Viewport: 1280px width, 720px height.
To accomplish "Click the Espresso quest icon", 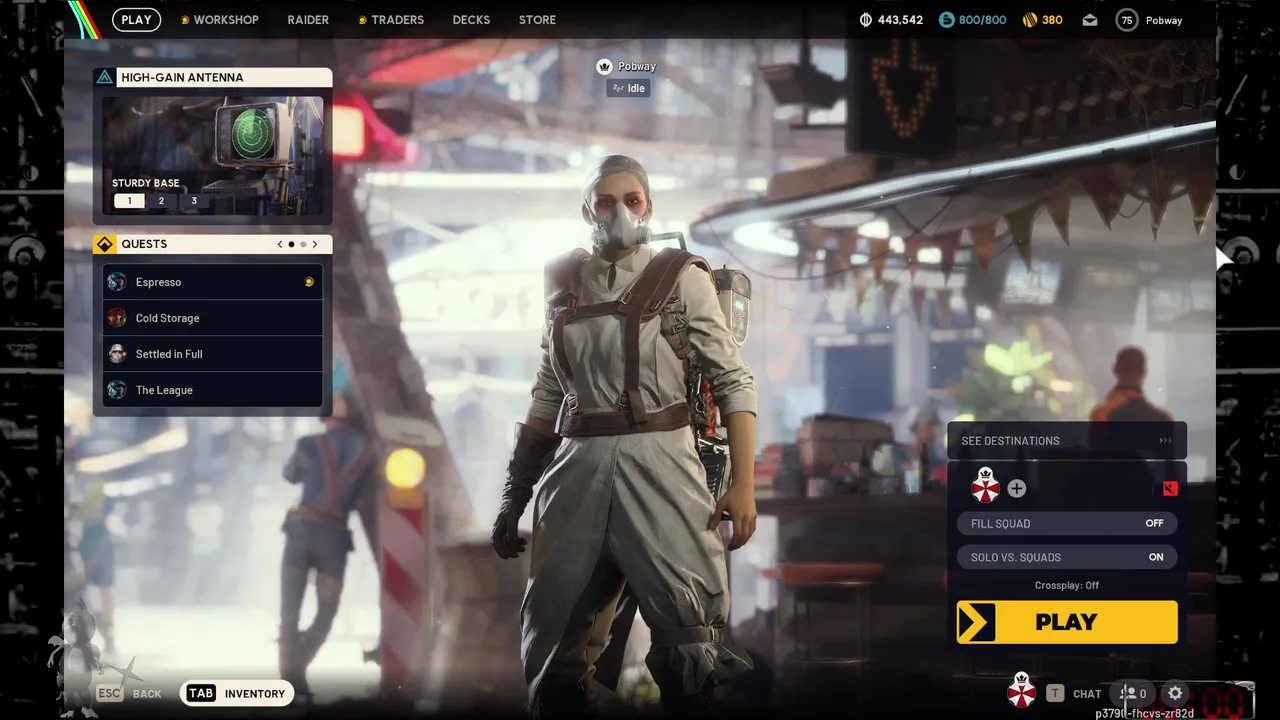I will [117, 282].
